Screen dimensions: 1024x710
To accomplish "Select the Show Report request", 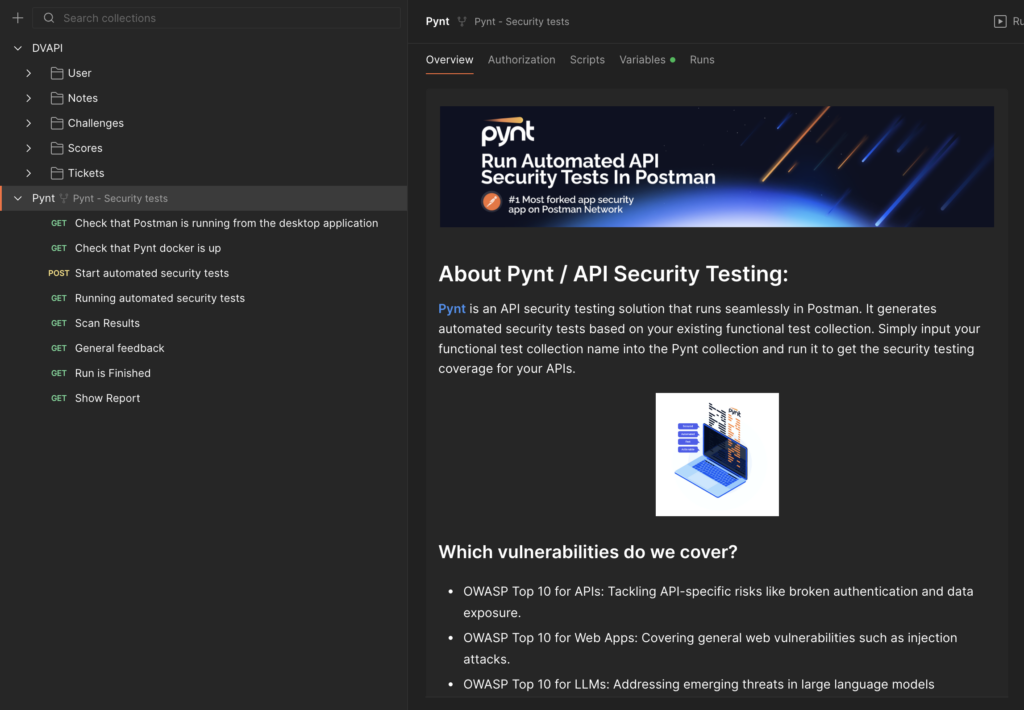I will pos(107,398).
